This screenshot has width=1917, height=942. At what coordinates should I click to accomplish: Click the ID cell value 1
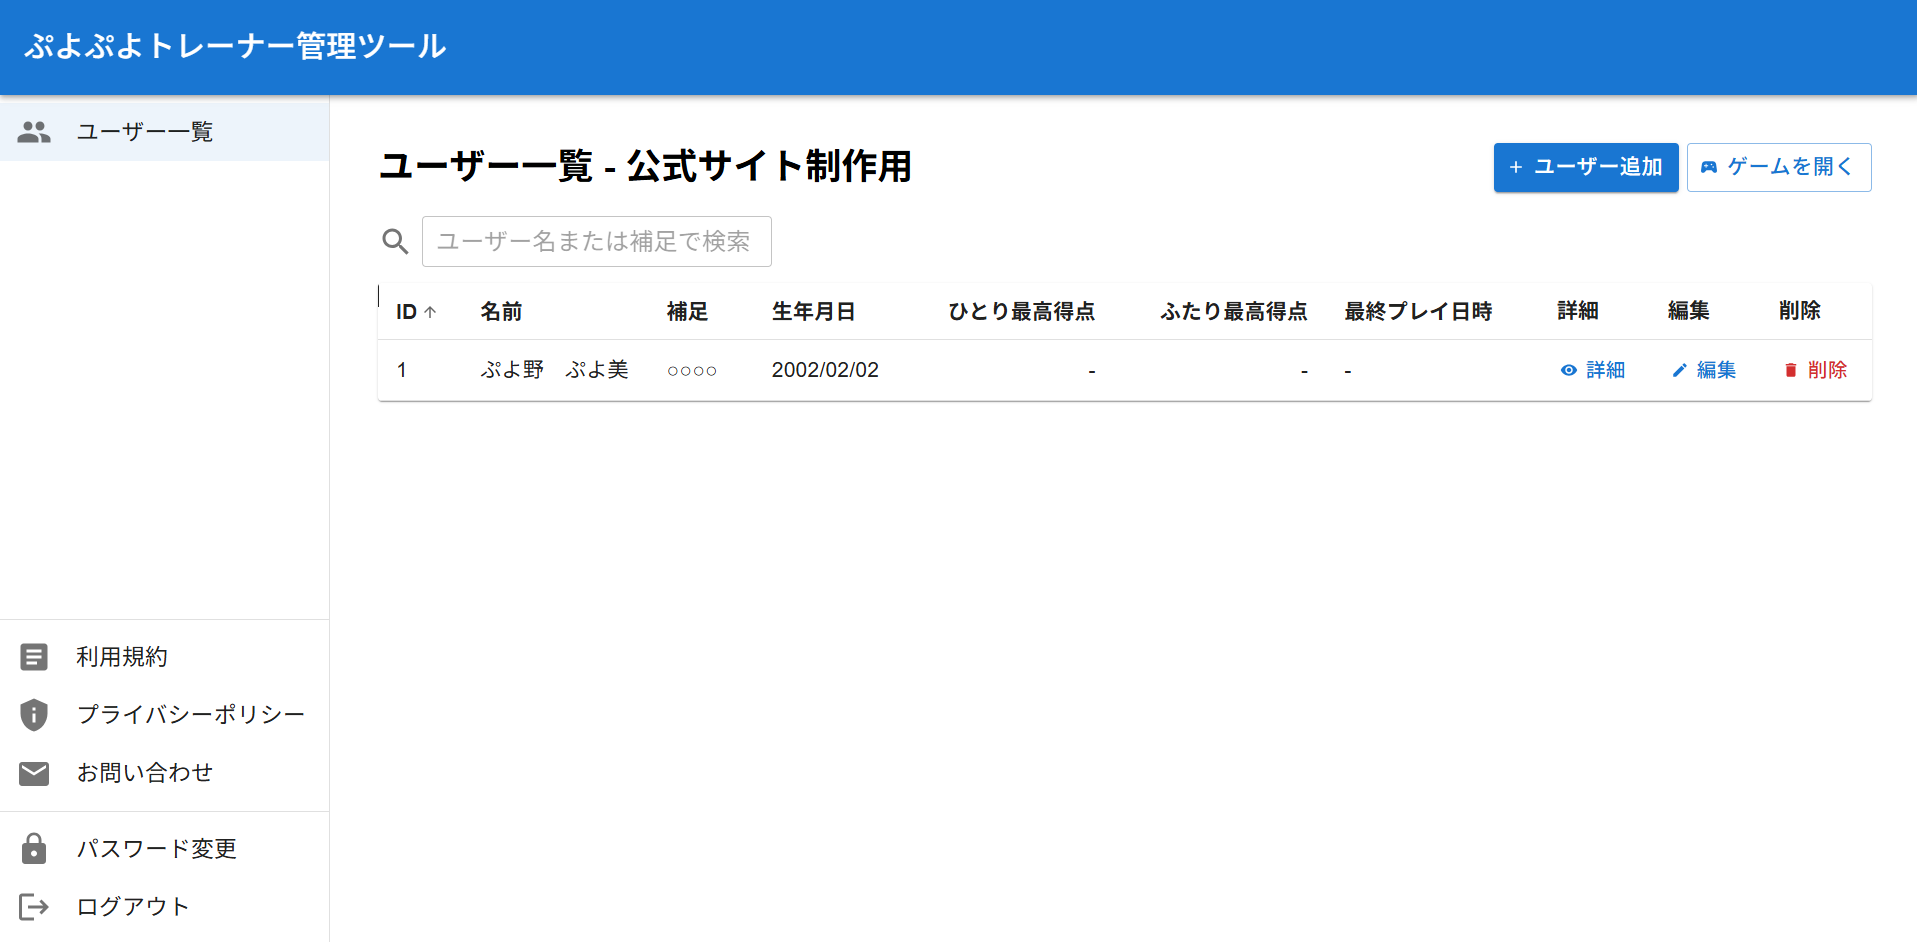[x=402, y=370]
